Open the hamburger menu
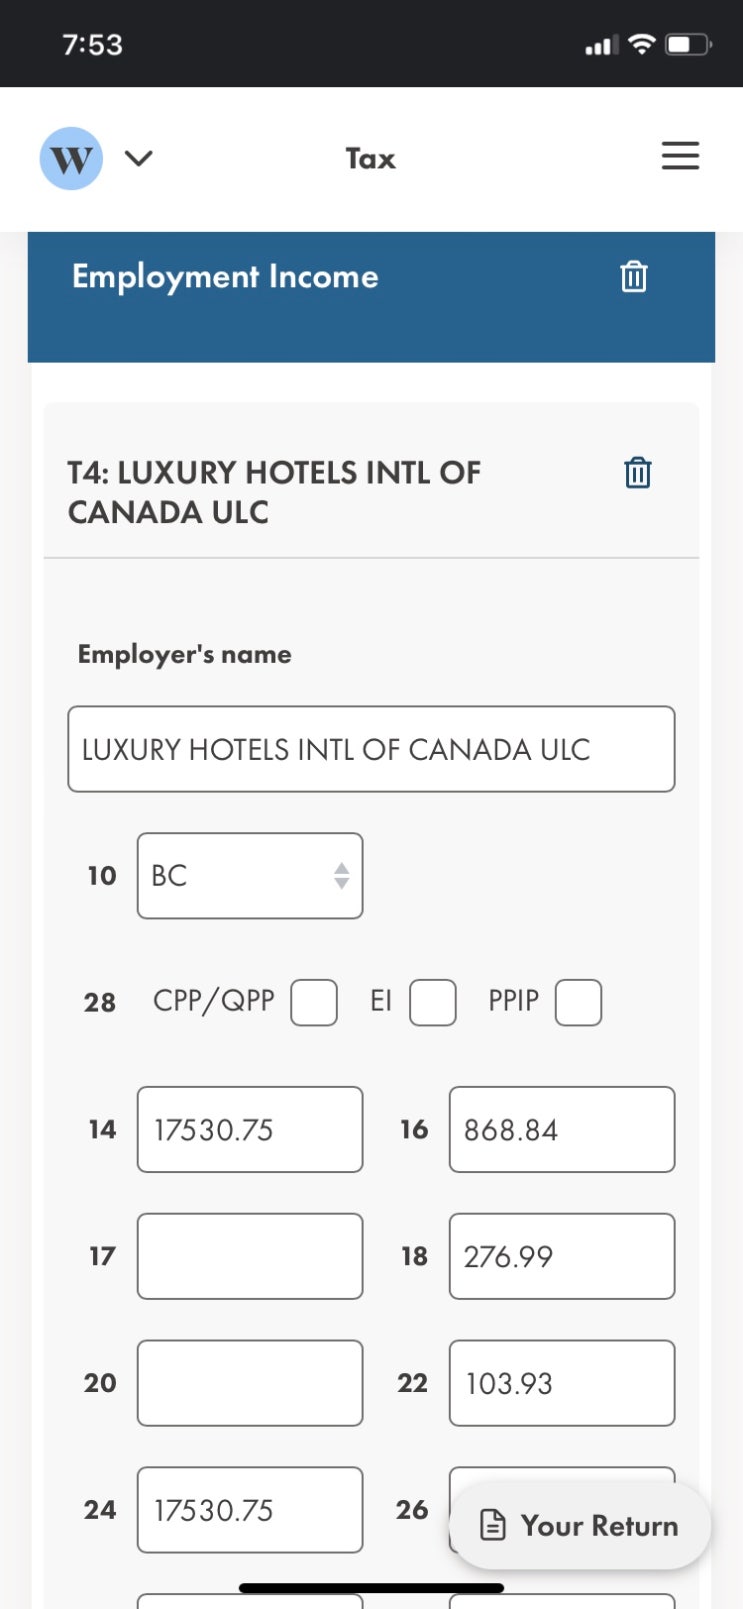The width and height of the screenshot is (743, 1609). (680, 156)
